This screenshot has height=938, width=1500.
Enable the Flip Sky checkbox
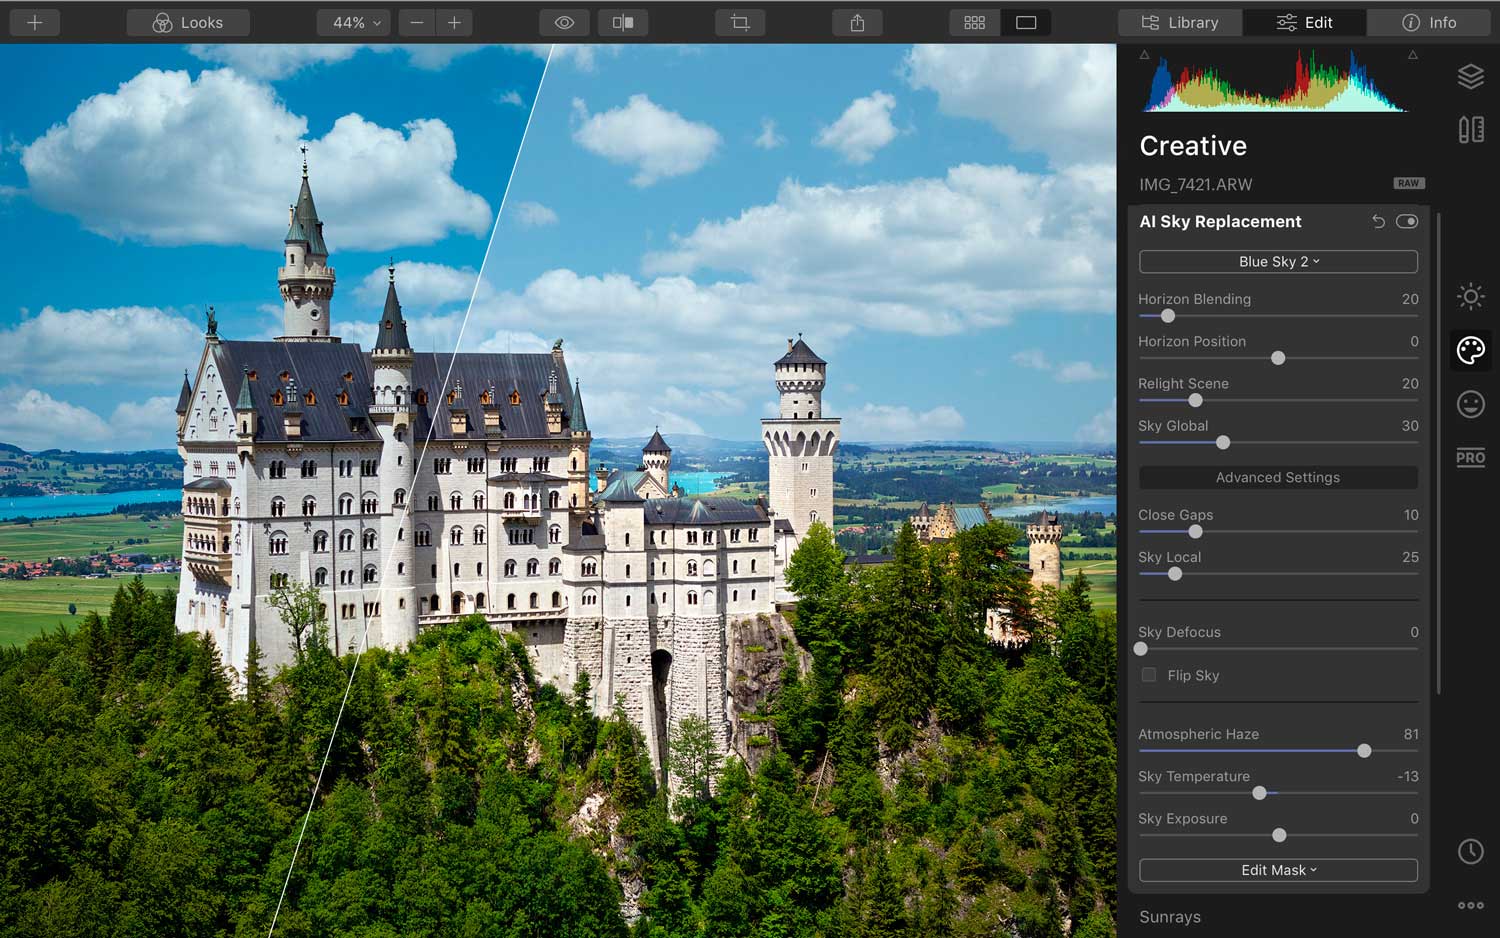1149,675
